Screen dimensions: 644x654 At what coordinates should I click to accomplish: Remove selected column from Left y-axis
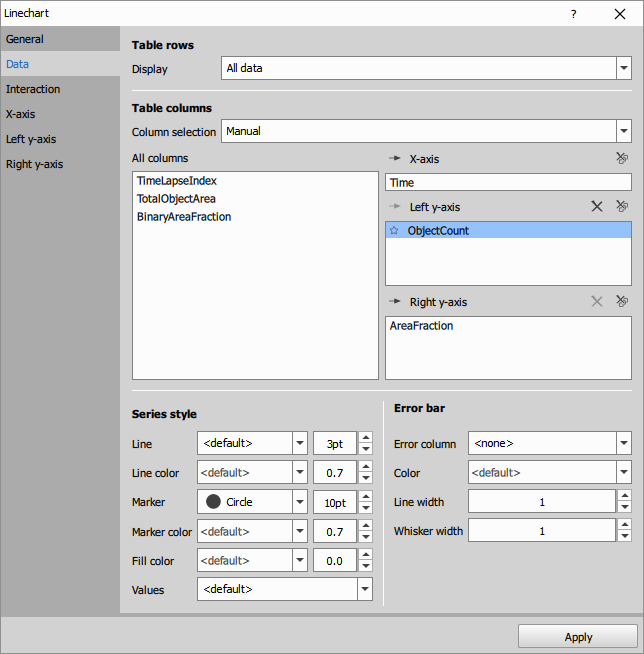click(597, 206)
